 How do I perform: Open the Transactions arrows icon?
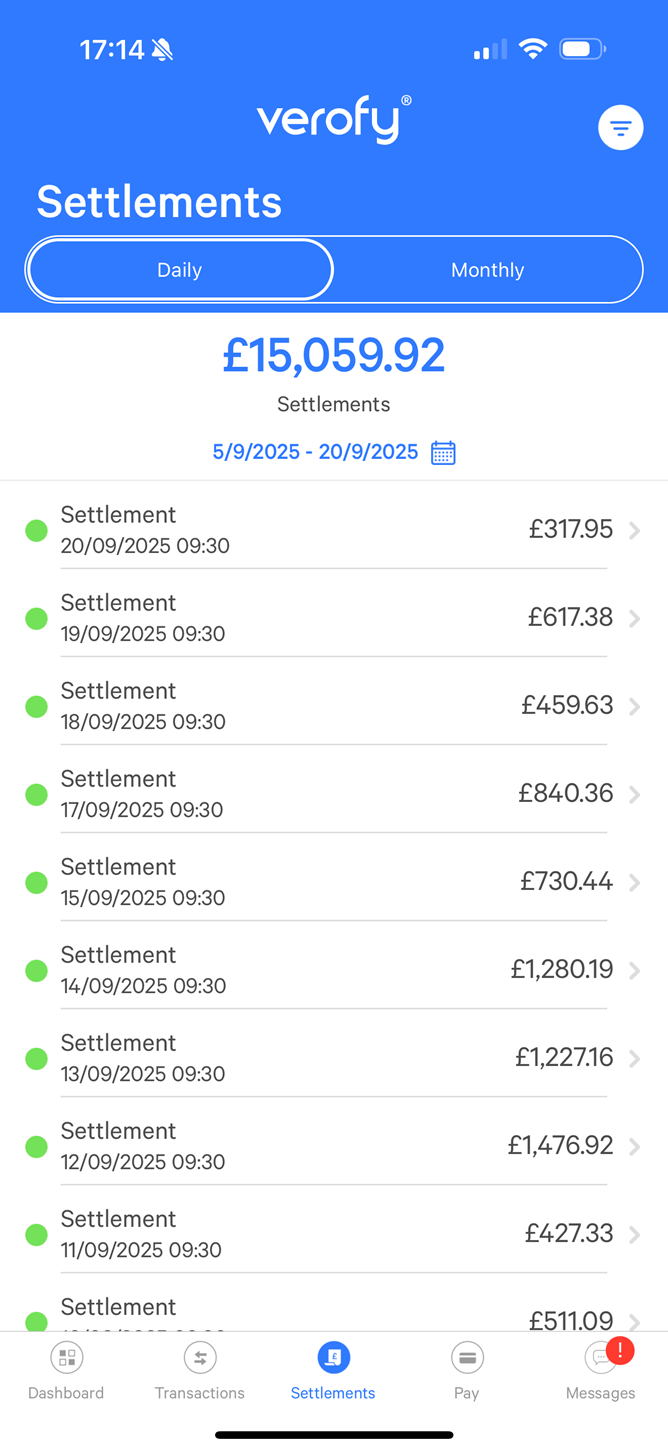click(x=200, y=1357)
